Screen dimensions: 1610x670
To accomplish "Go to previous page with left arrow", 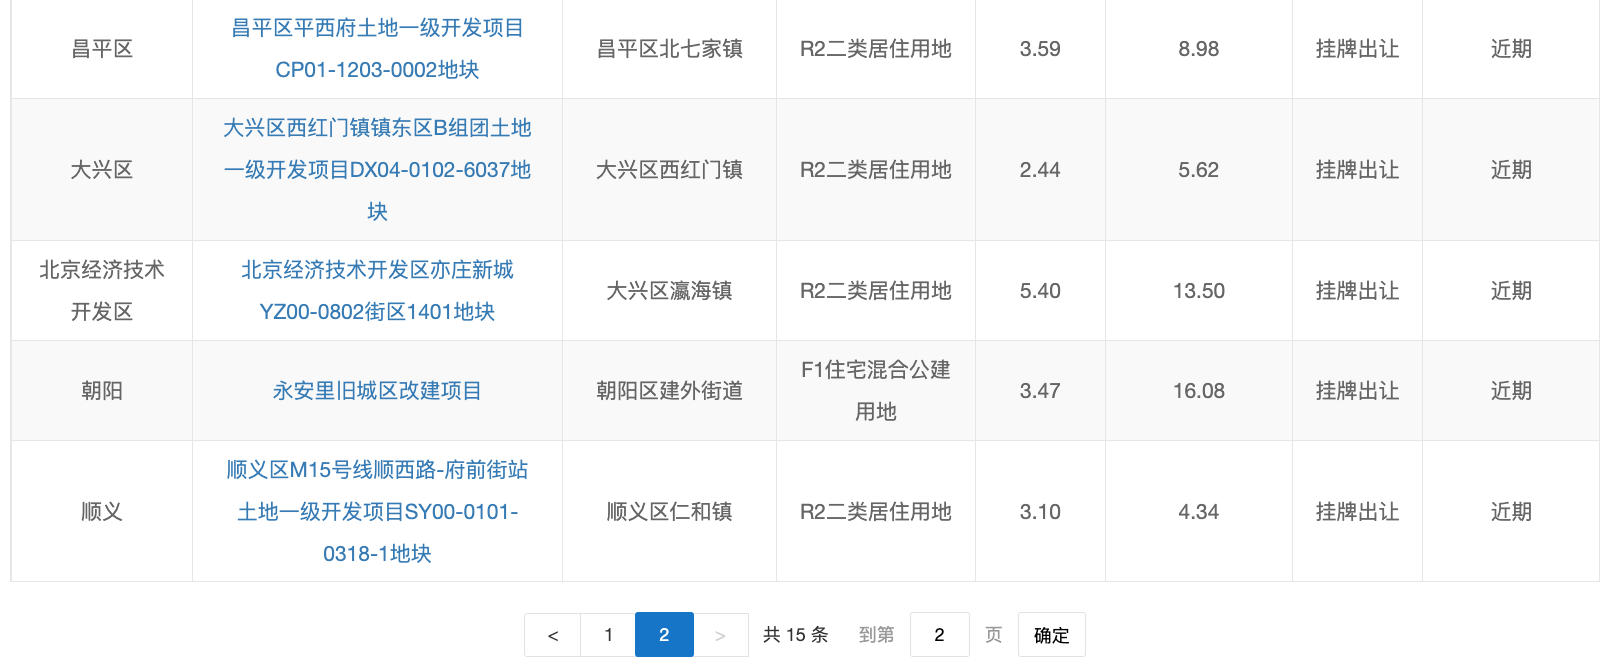I will pyautogui.click(x=552, y=635).
